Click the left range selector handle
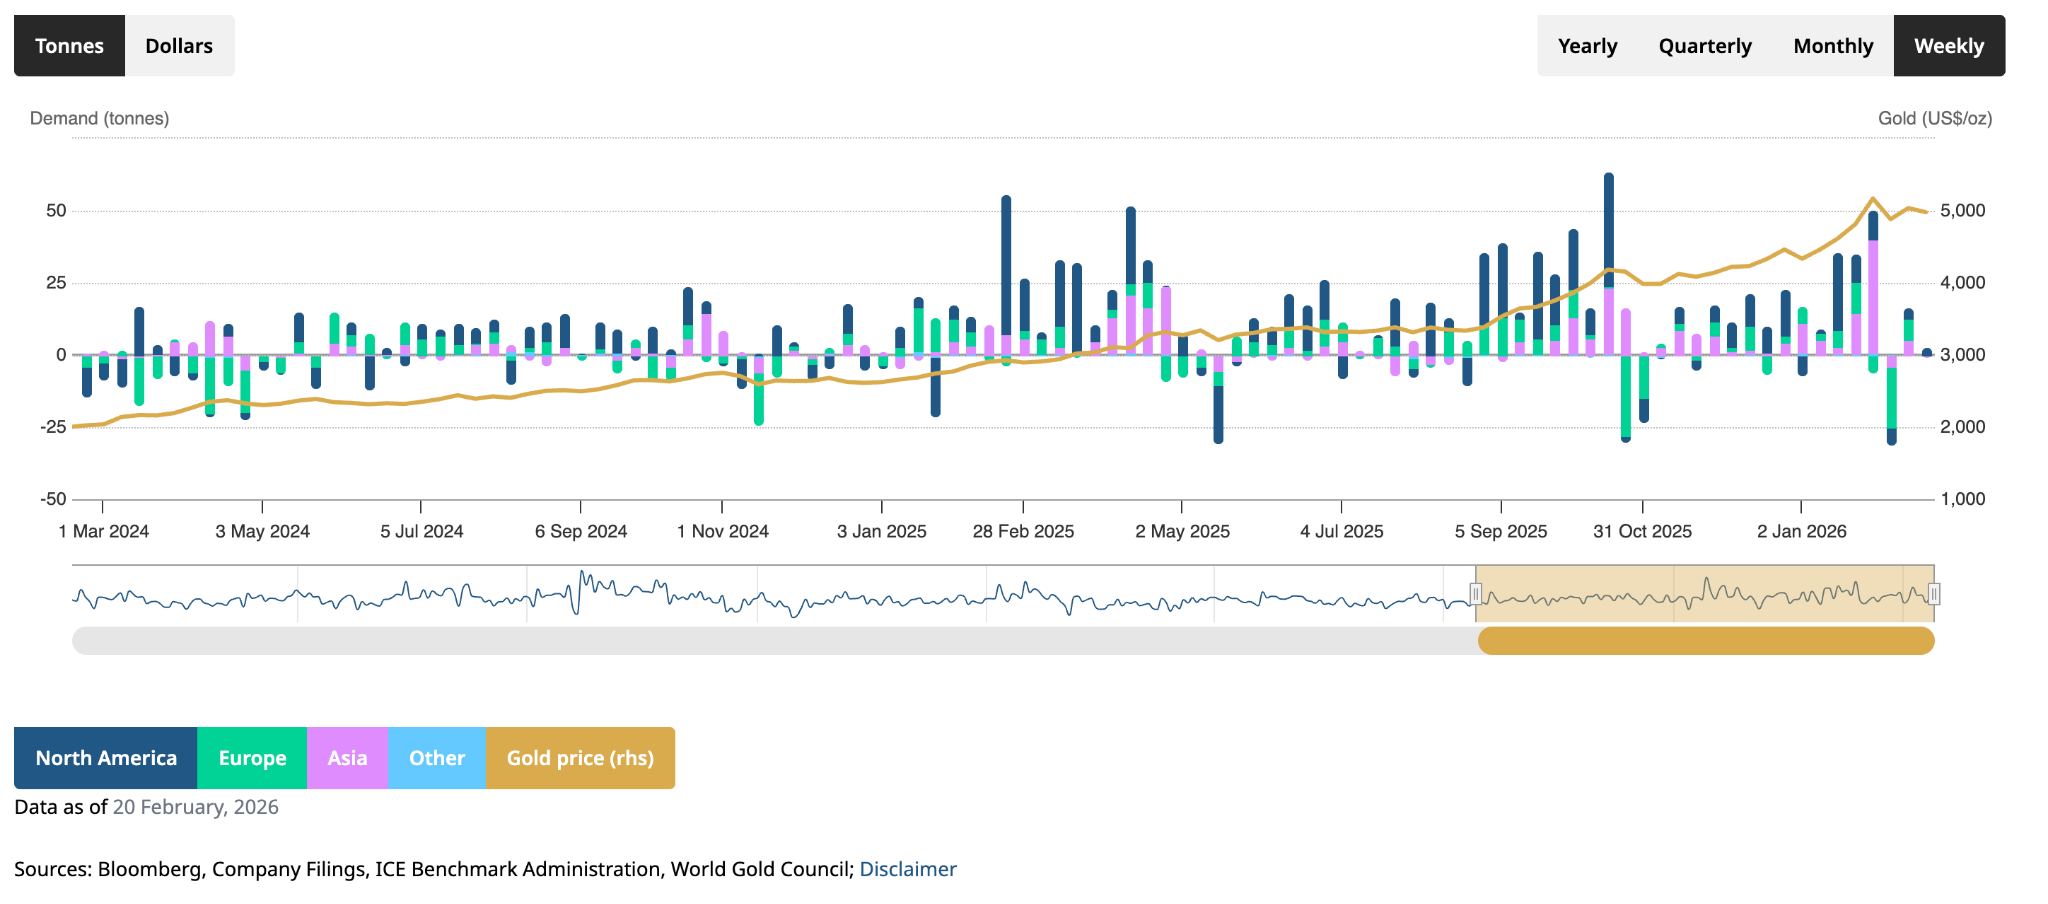This screenshot has height=904, width=2048. coord(1477,593)
